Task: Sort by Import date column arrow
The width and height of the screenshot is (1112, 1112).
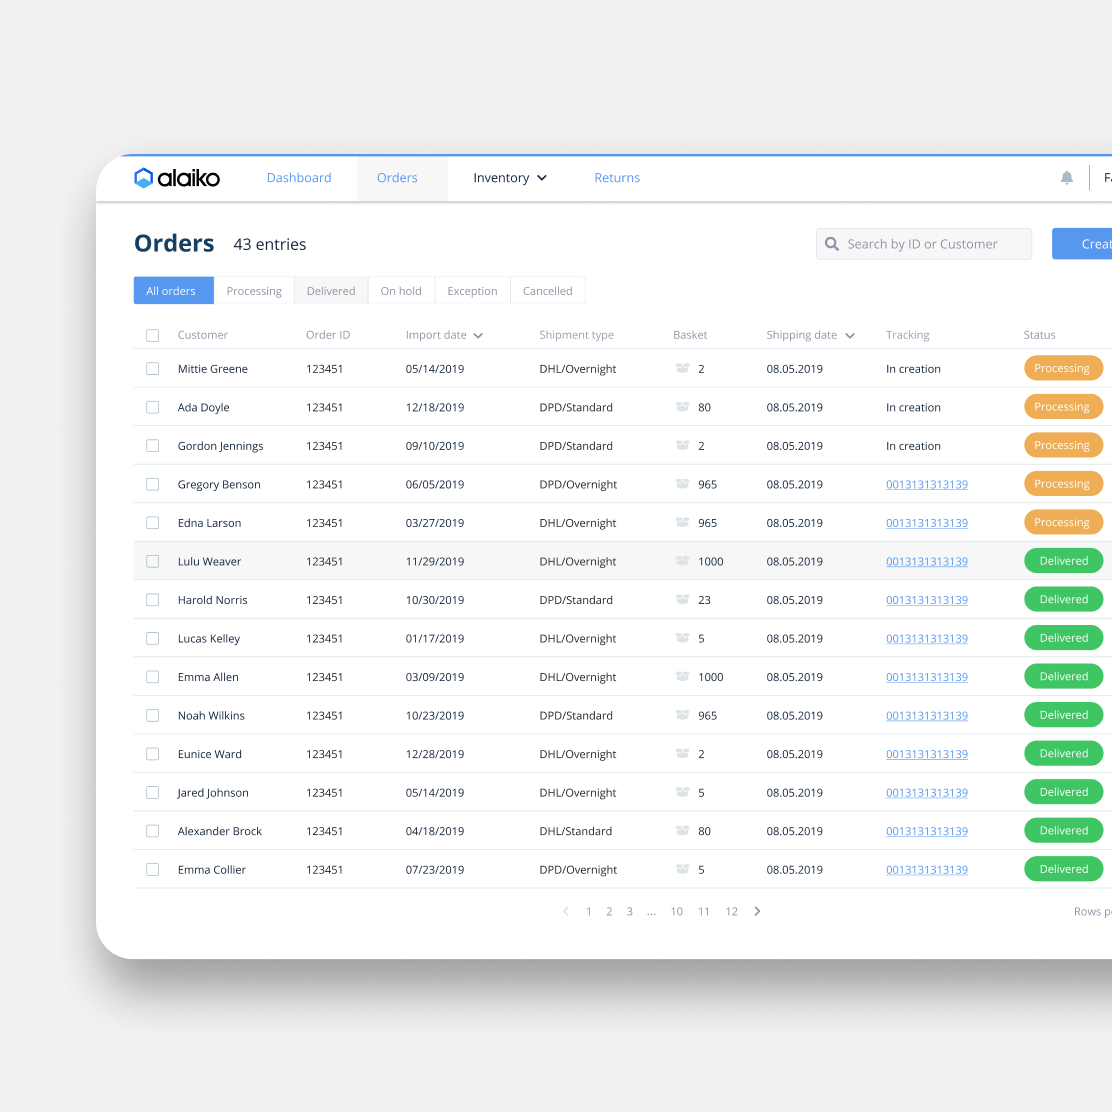Action: click(x=478, y=336)
